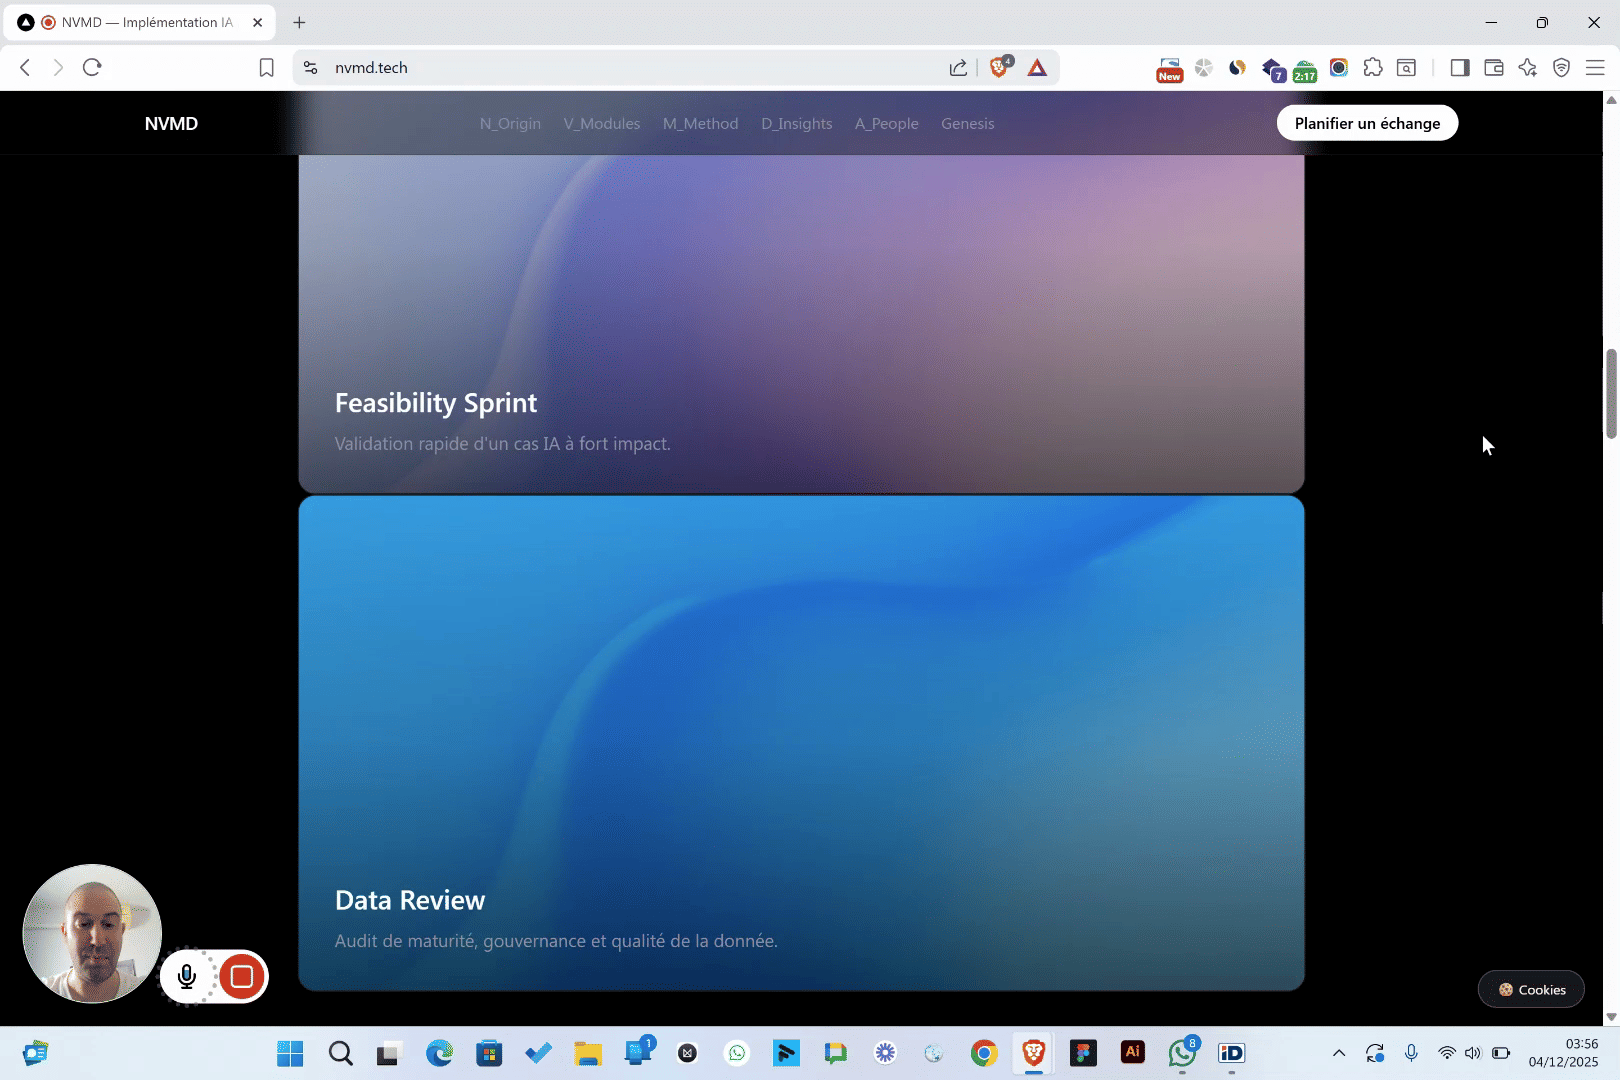This screenshot has width=1620, height=1080.
Task: Go to the D_Insights nav section
Action: coord(796,124)
